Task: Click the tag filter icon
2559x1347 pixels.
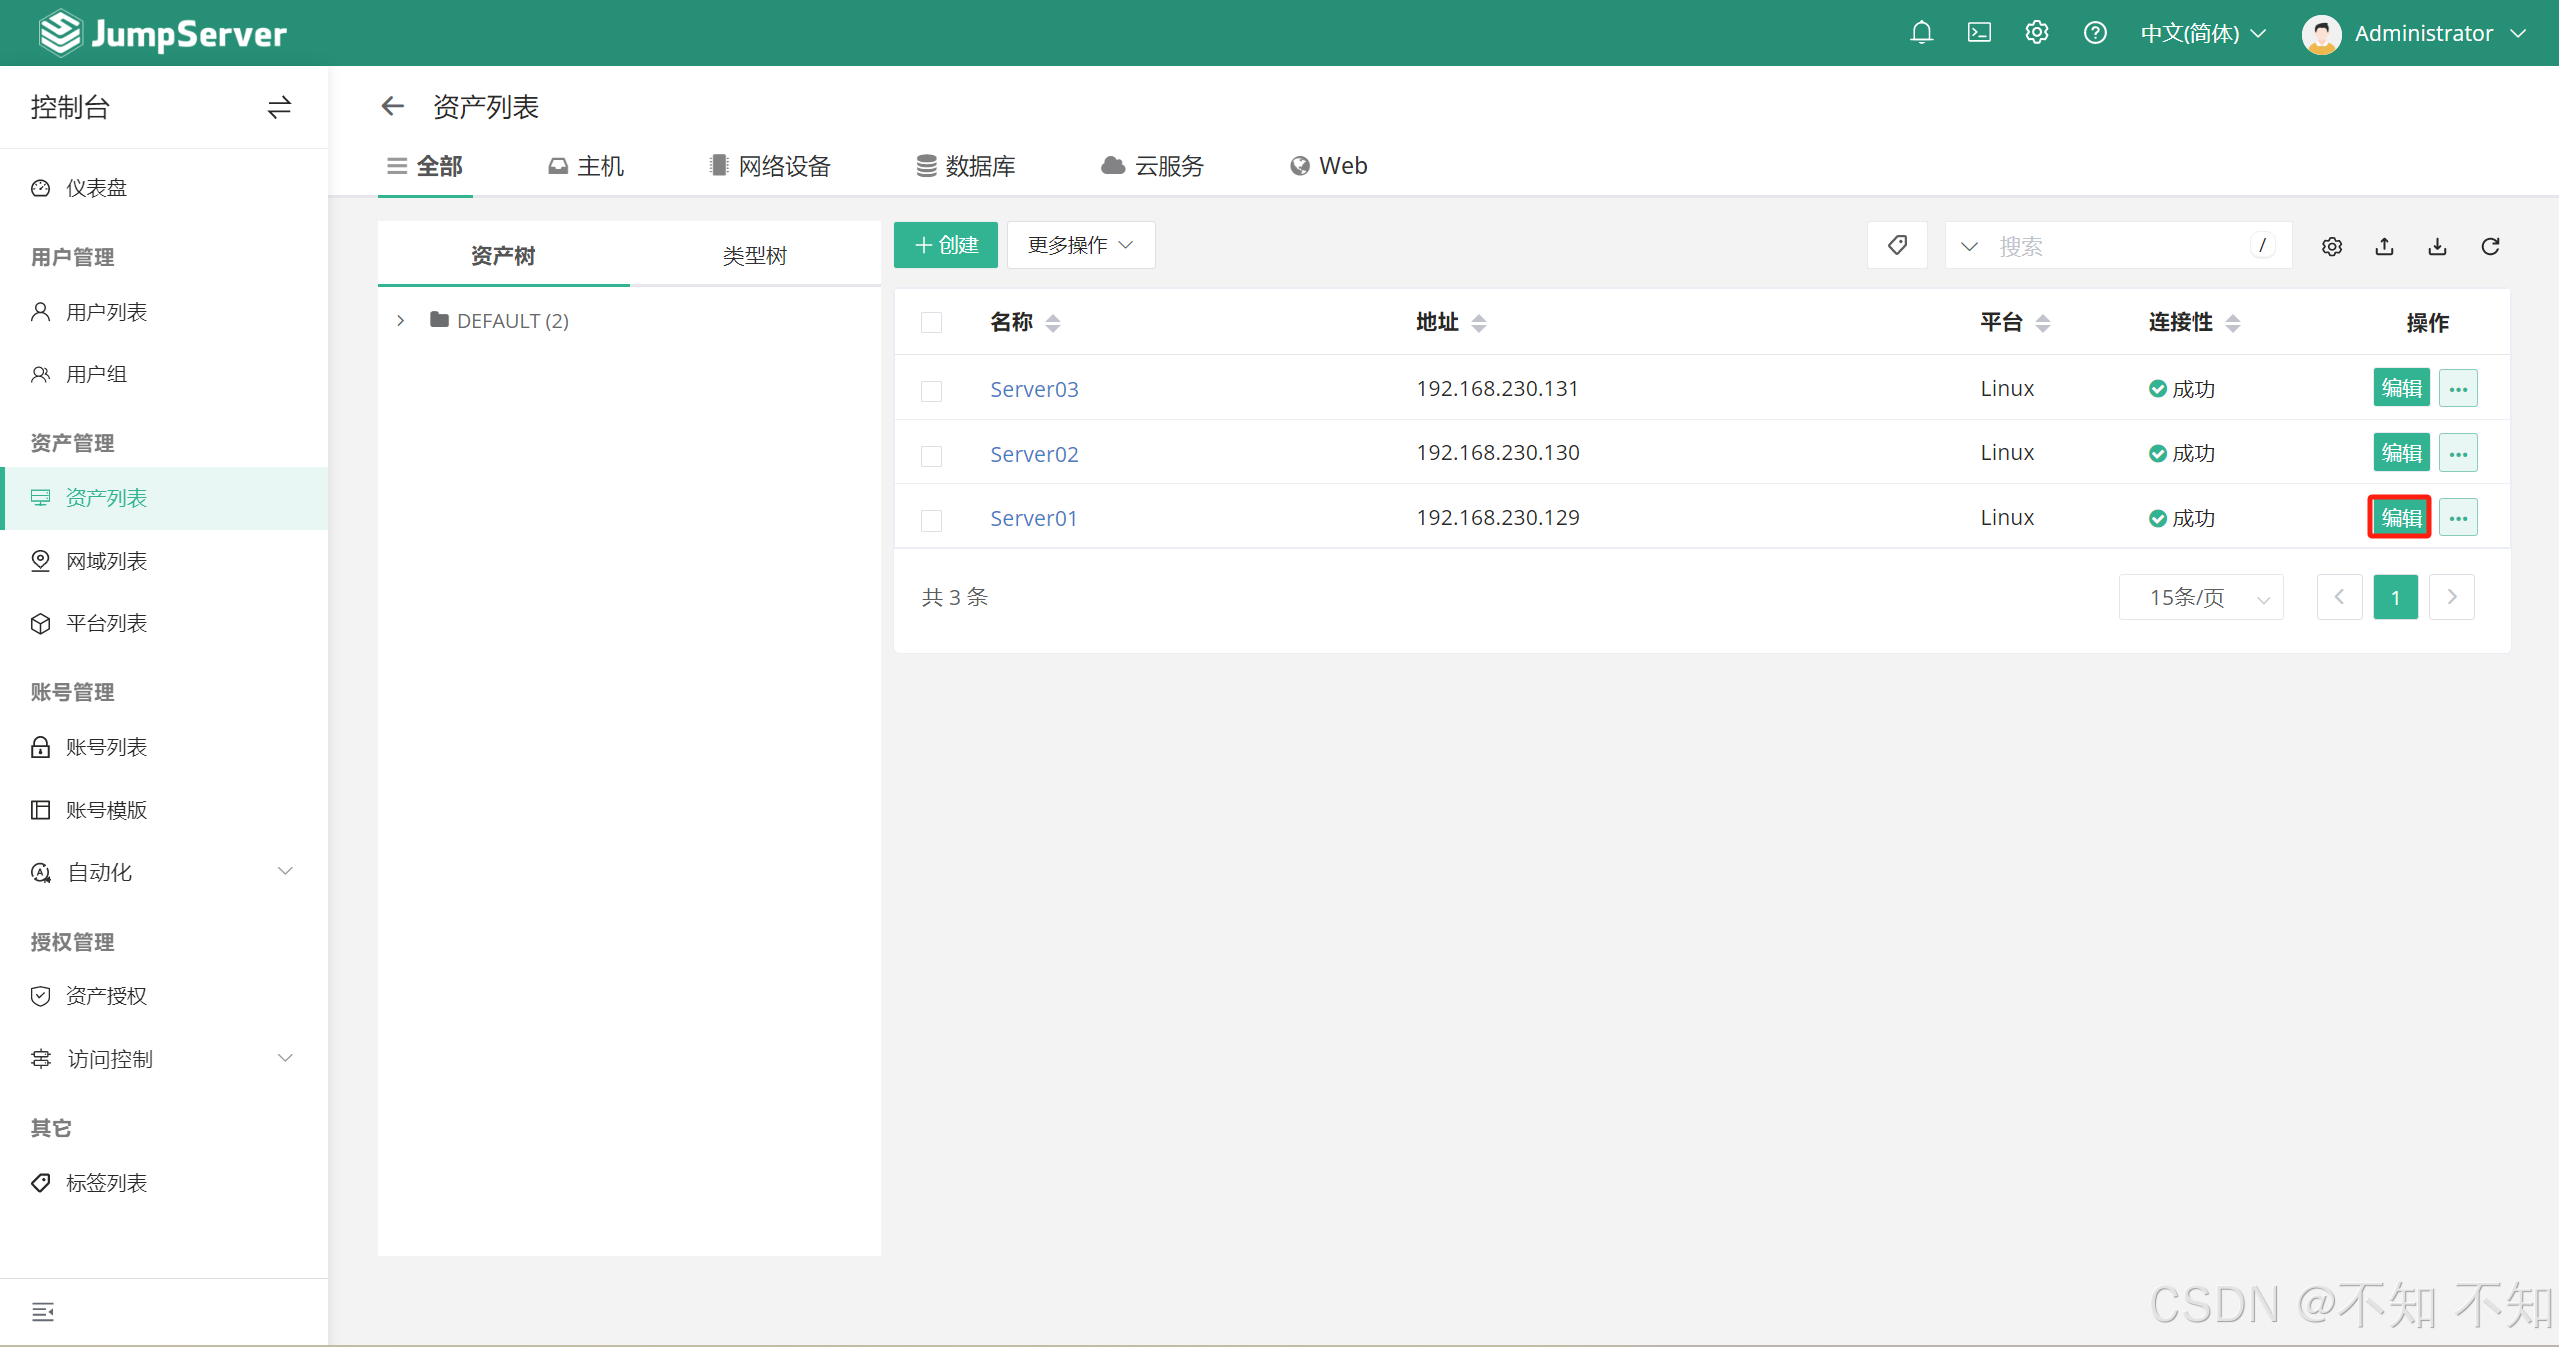Action: click(1896, 245)
